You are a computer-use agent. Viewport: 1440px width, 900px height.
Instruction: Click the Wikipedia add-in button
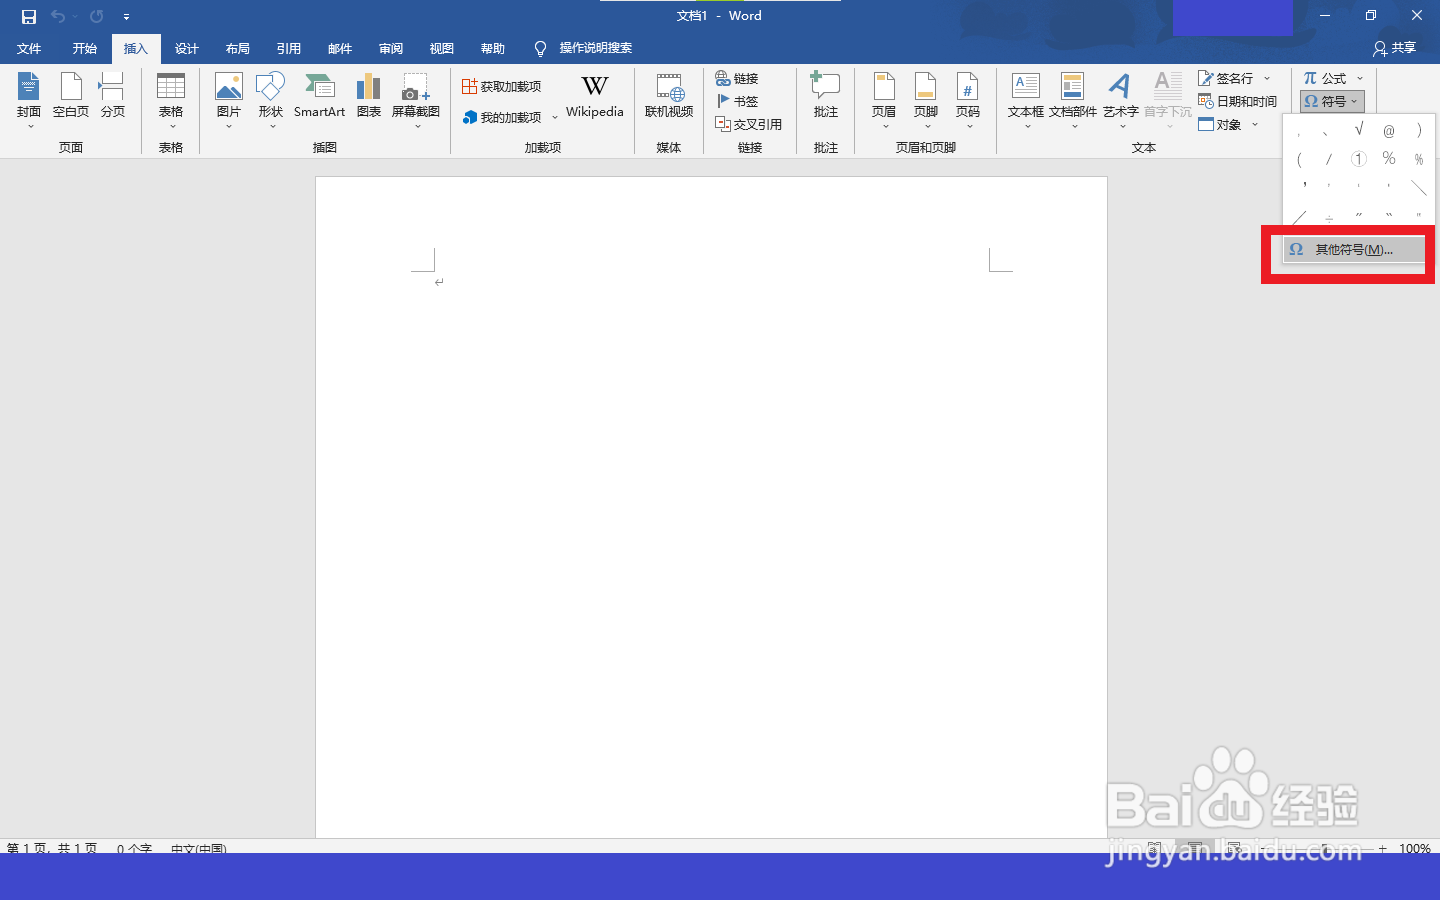[595, 96]
